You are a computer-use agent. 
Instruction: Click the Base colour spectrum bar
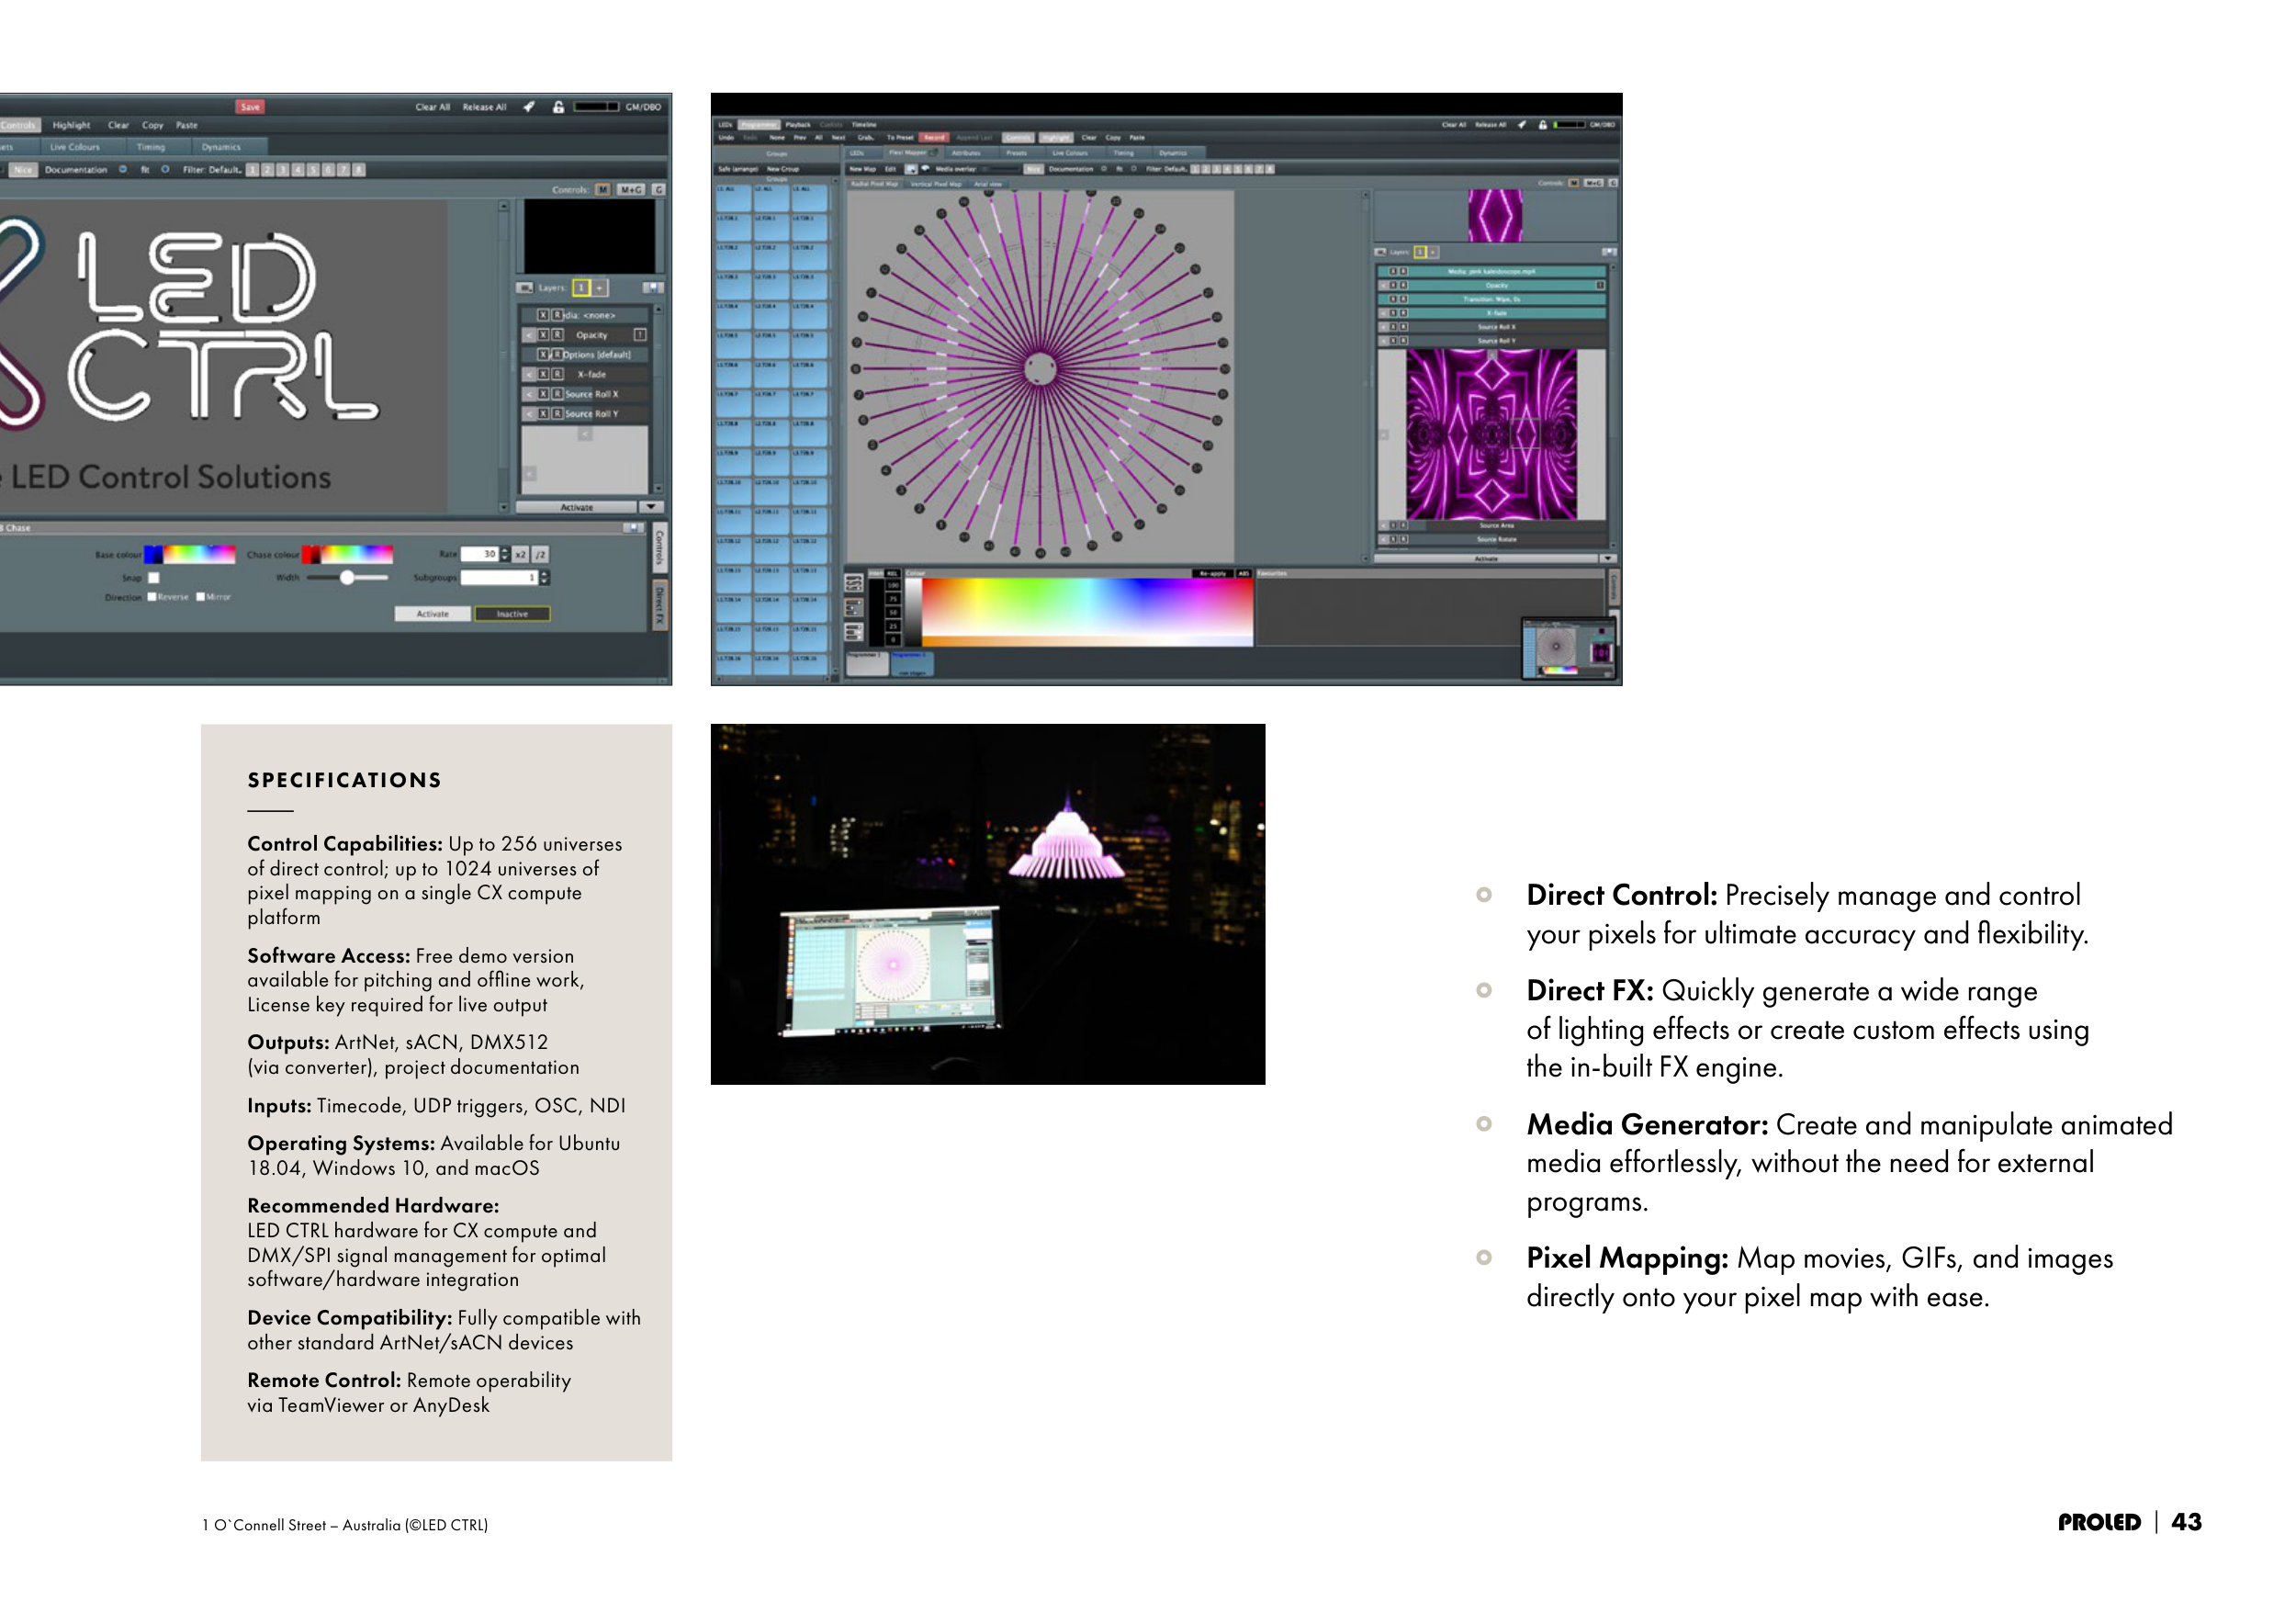coord(198,554)
